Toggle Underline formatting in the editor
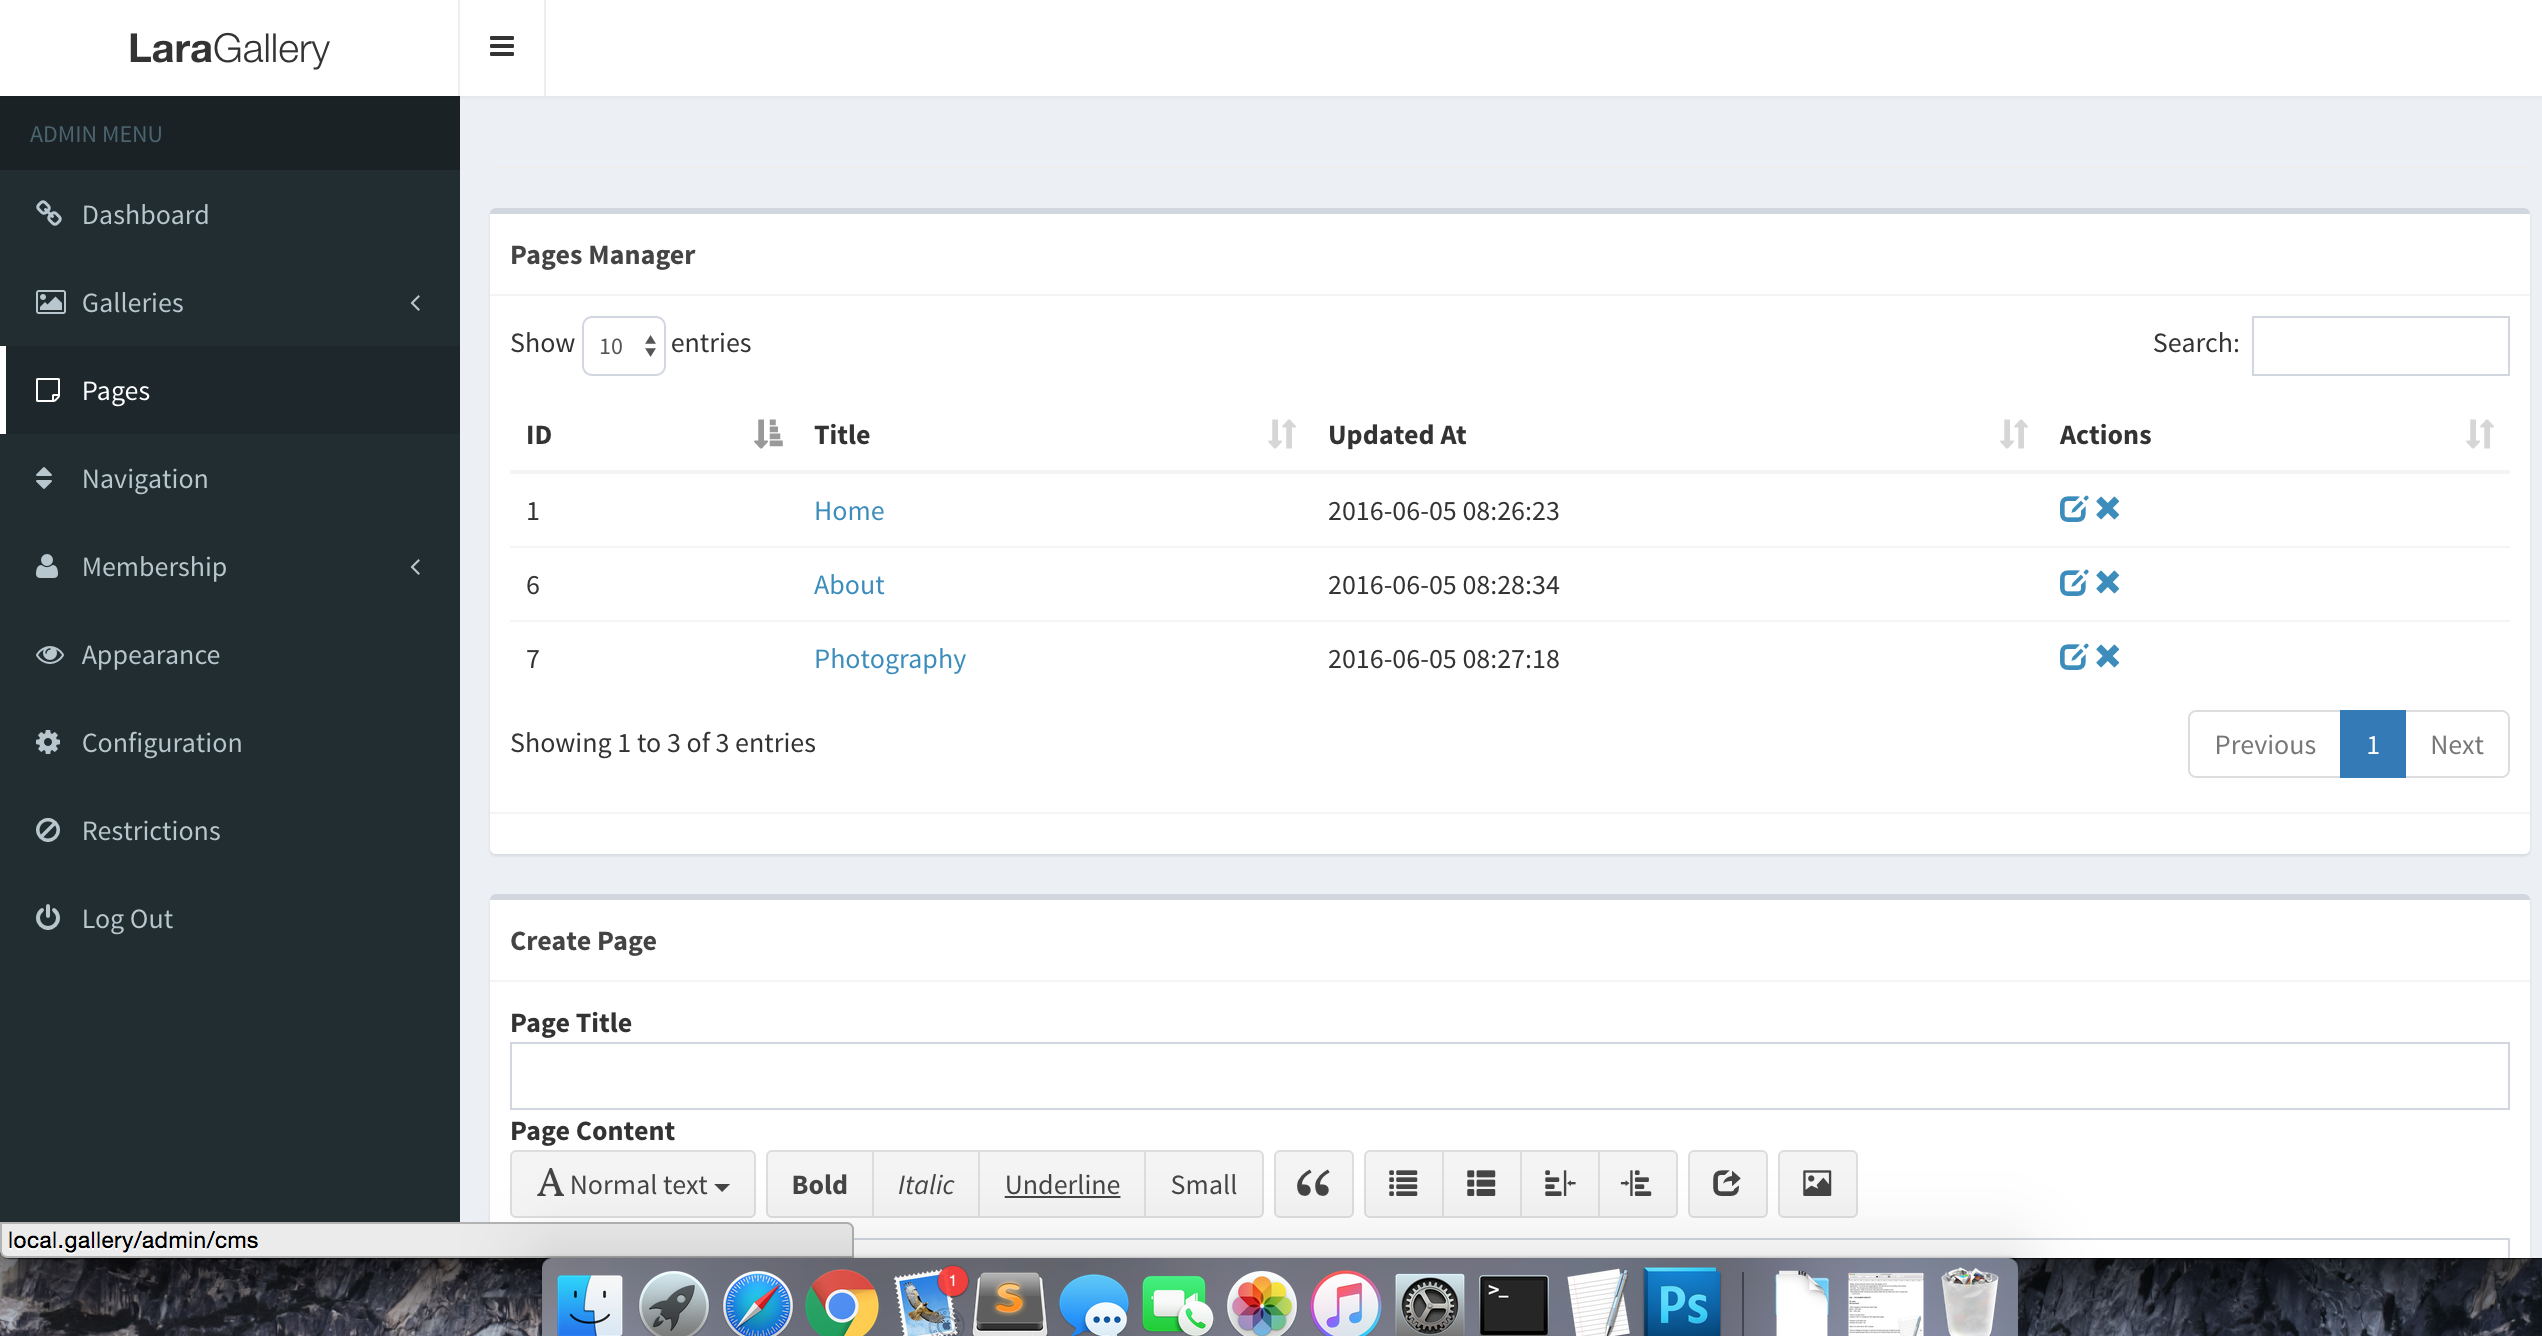Image resolution: width=2542 pixels, height=1336 pixels. click(x=1062, y=1184)
